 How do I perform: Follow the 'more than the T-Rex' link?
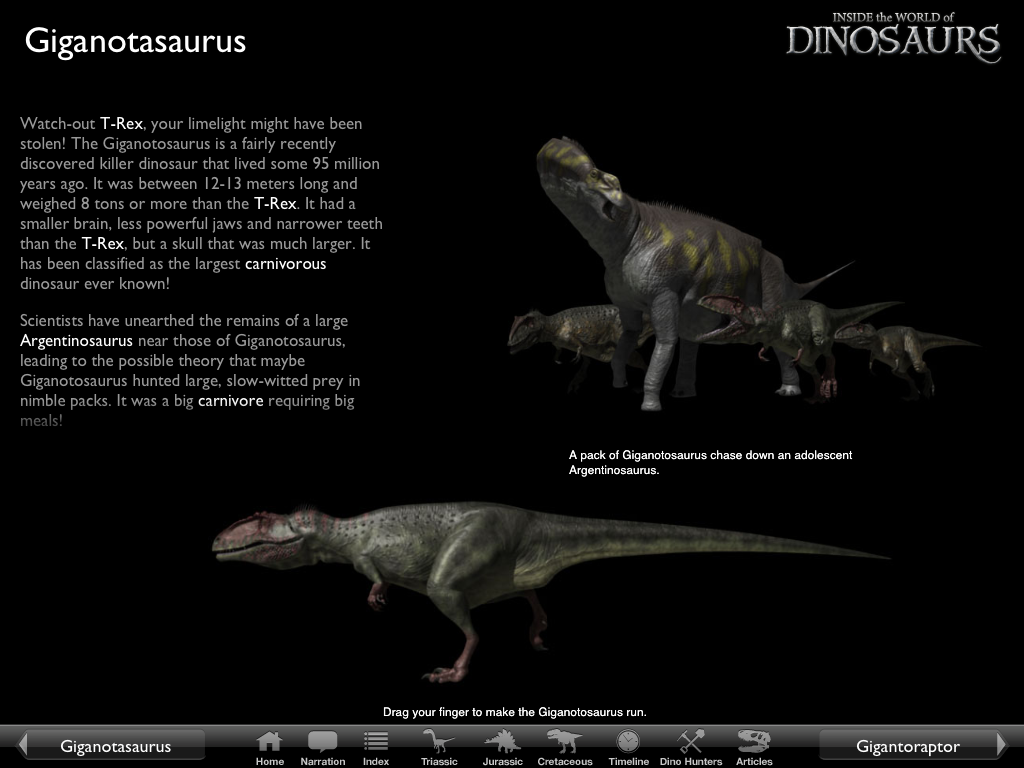tap(275, 204)
